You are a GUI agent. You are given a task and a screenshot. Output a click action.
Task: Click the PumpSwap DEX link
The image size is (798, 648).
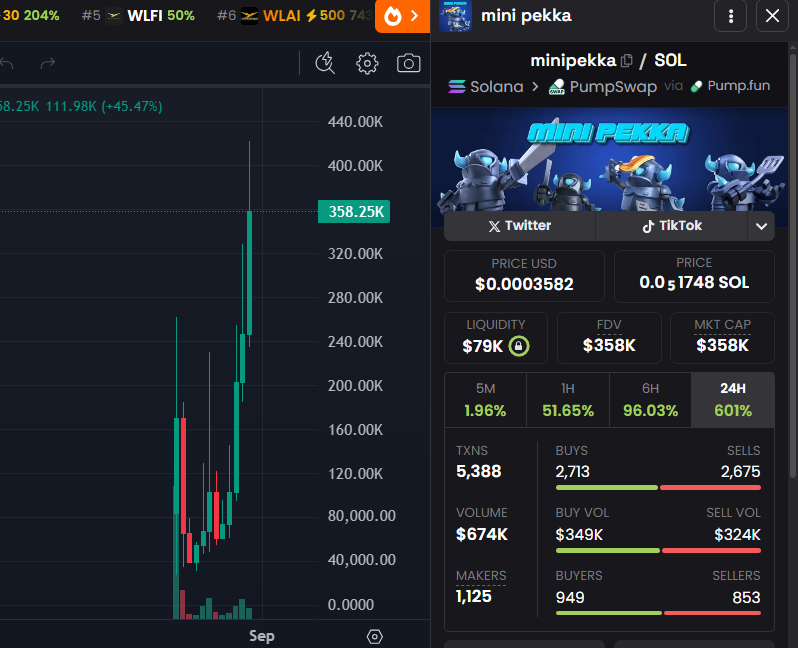(603, 87)
